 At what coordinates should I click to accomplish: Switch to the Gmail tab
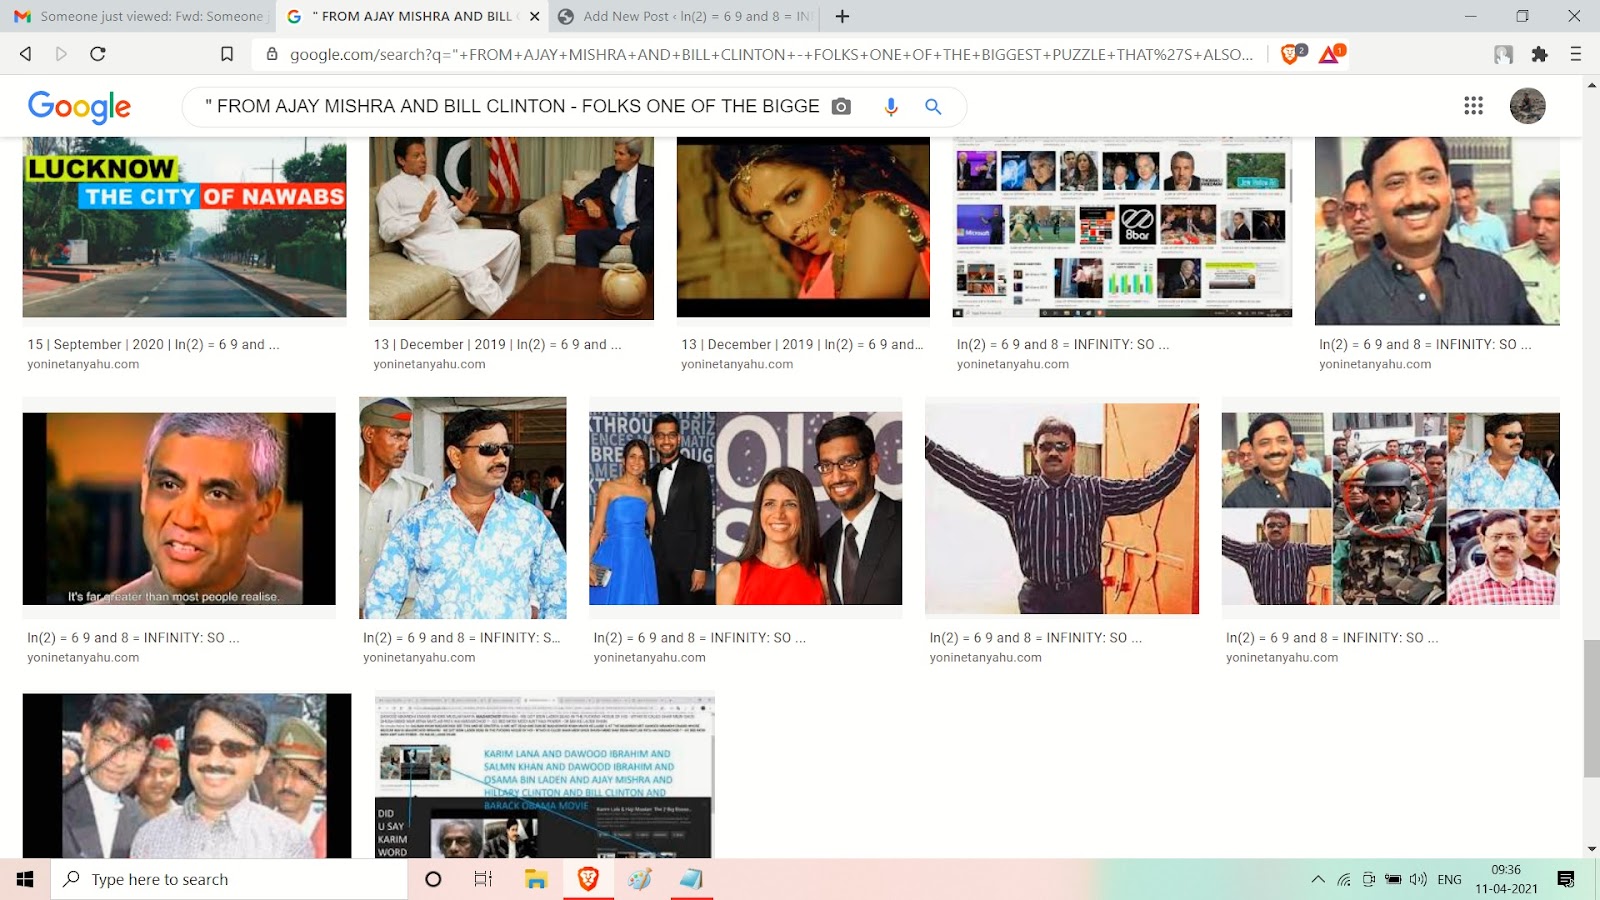[138, 16]
